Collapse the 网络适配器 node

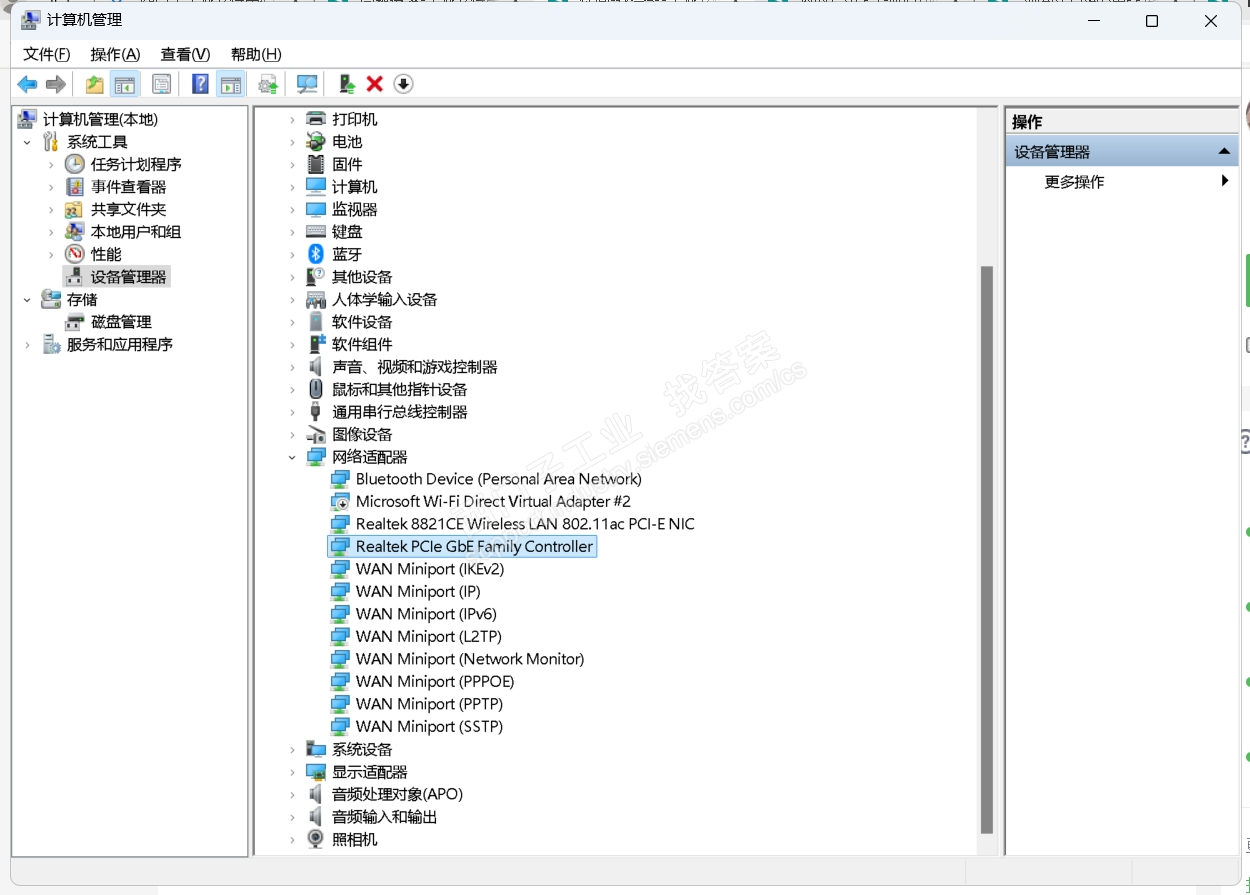tap(292, 457)
